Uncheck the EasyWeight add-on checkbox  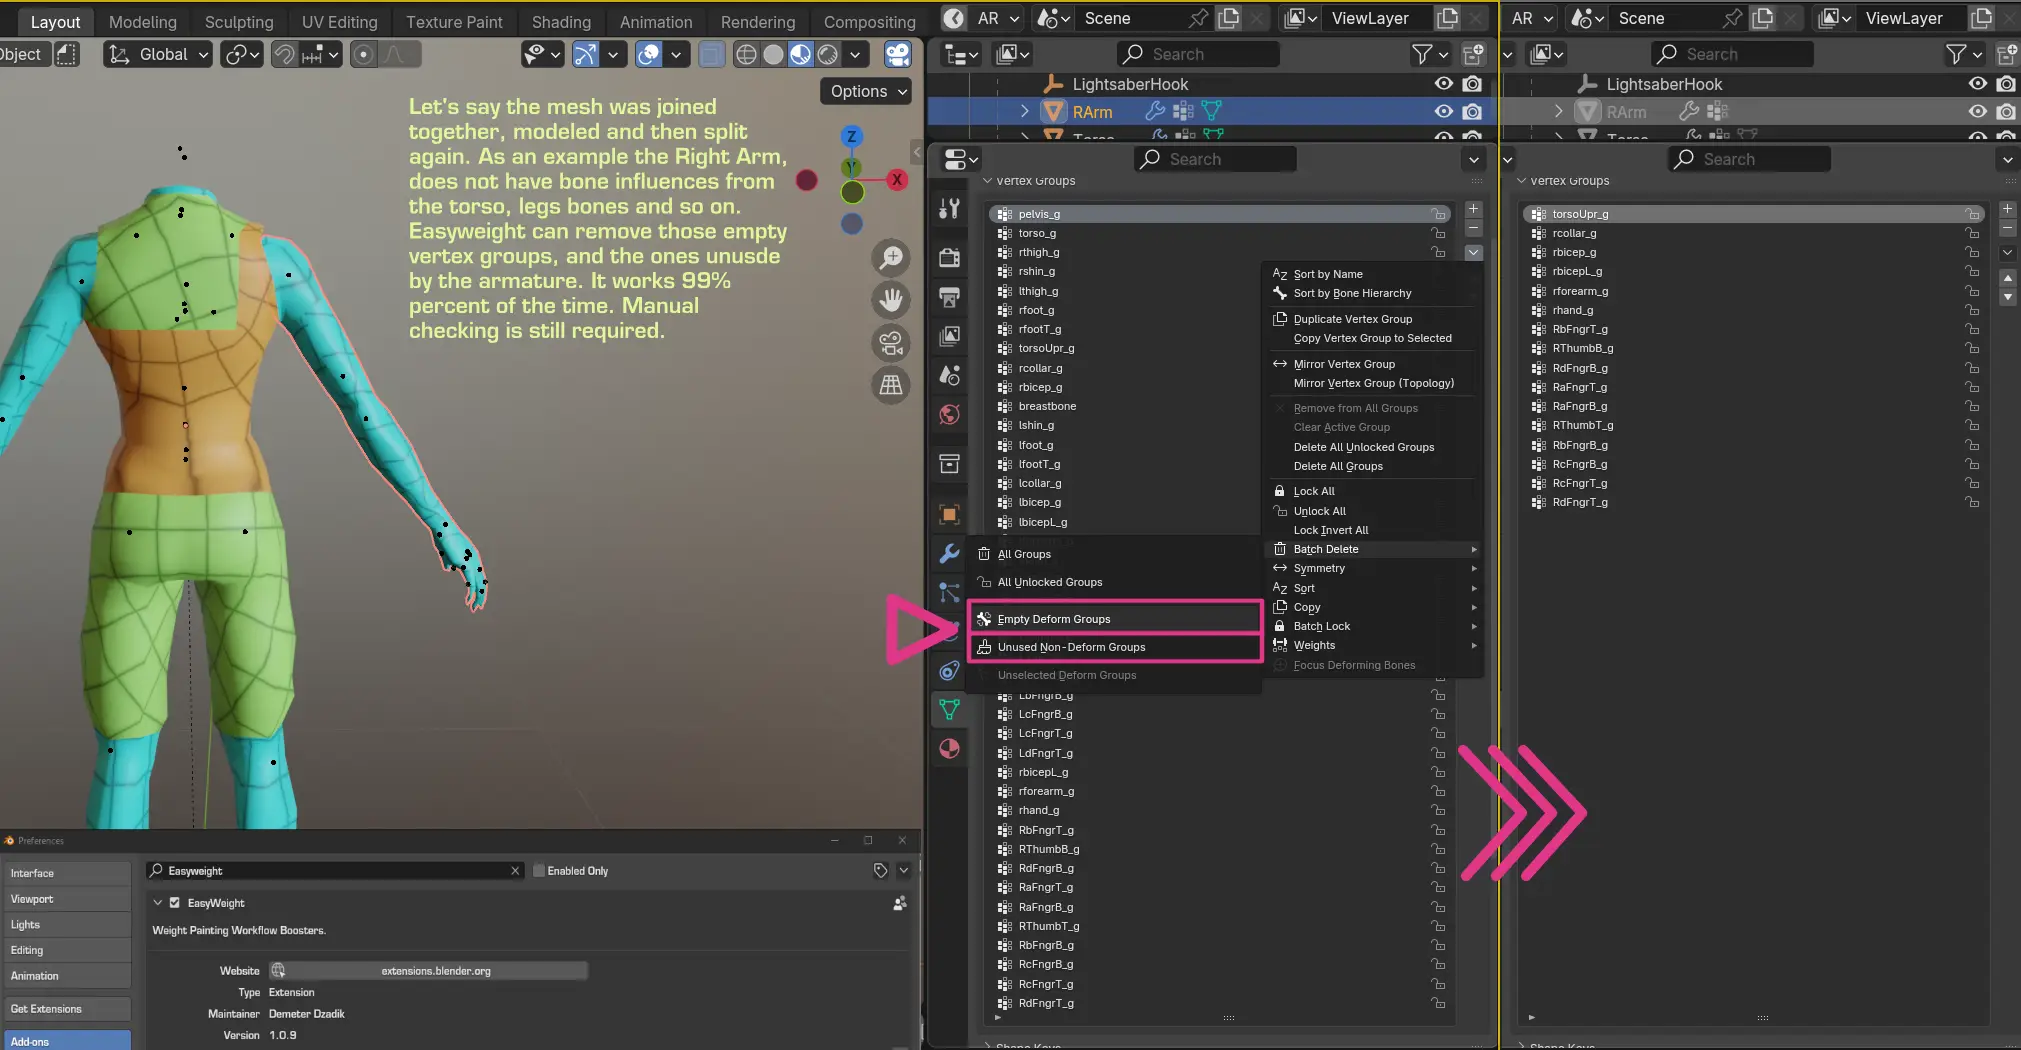click(x=175, y=903)
